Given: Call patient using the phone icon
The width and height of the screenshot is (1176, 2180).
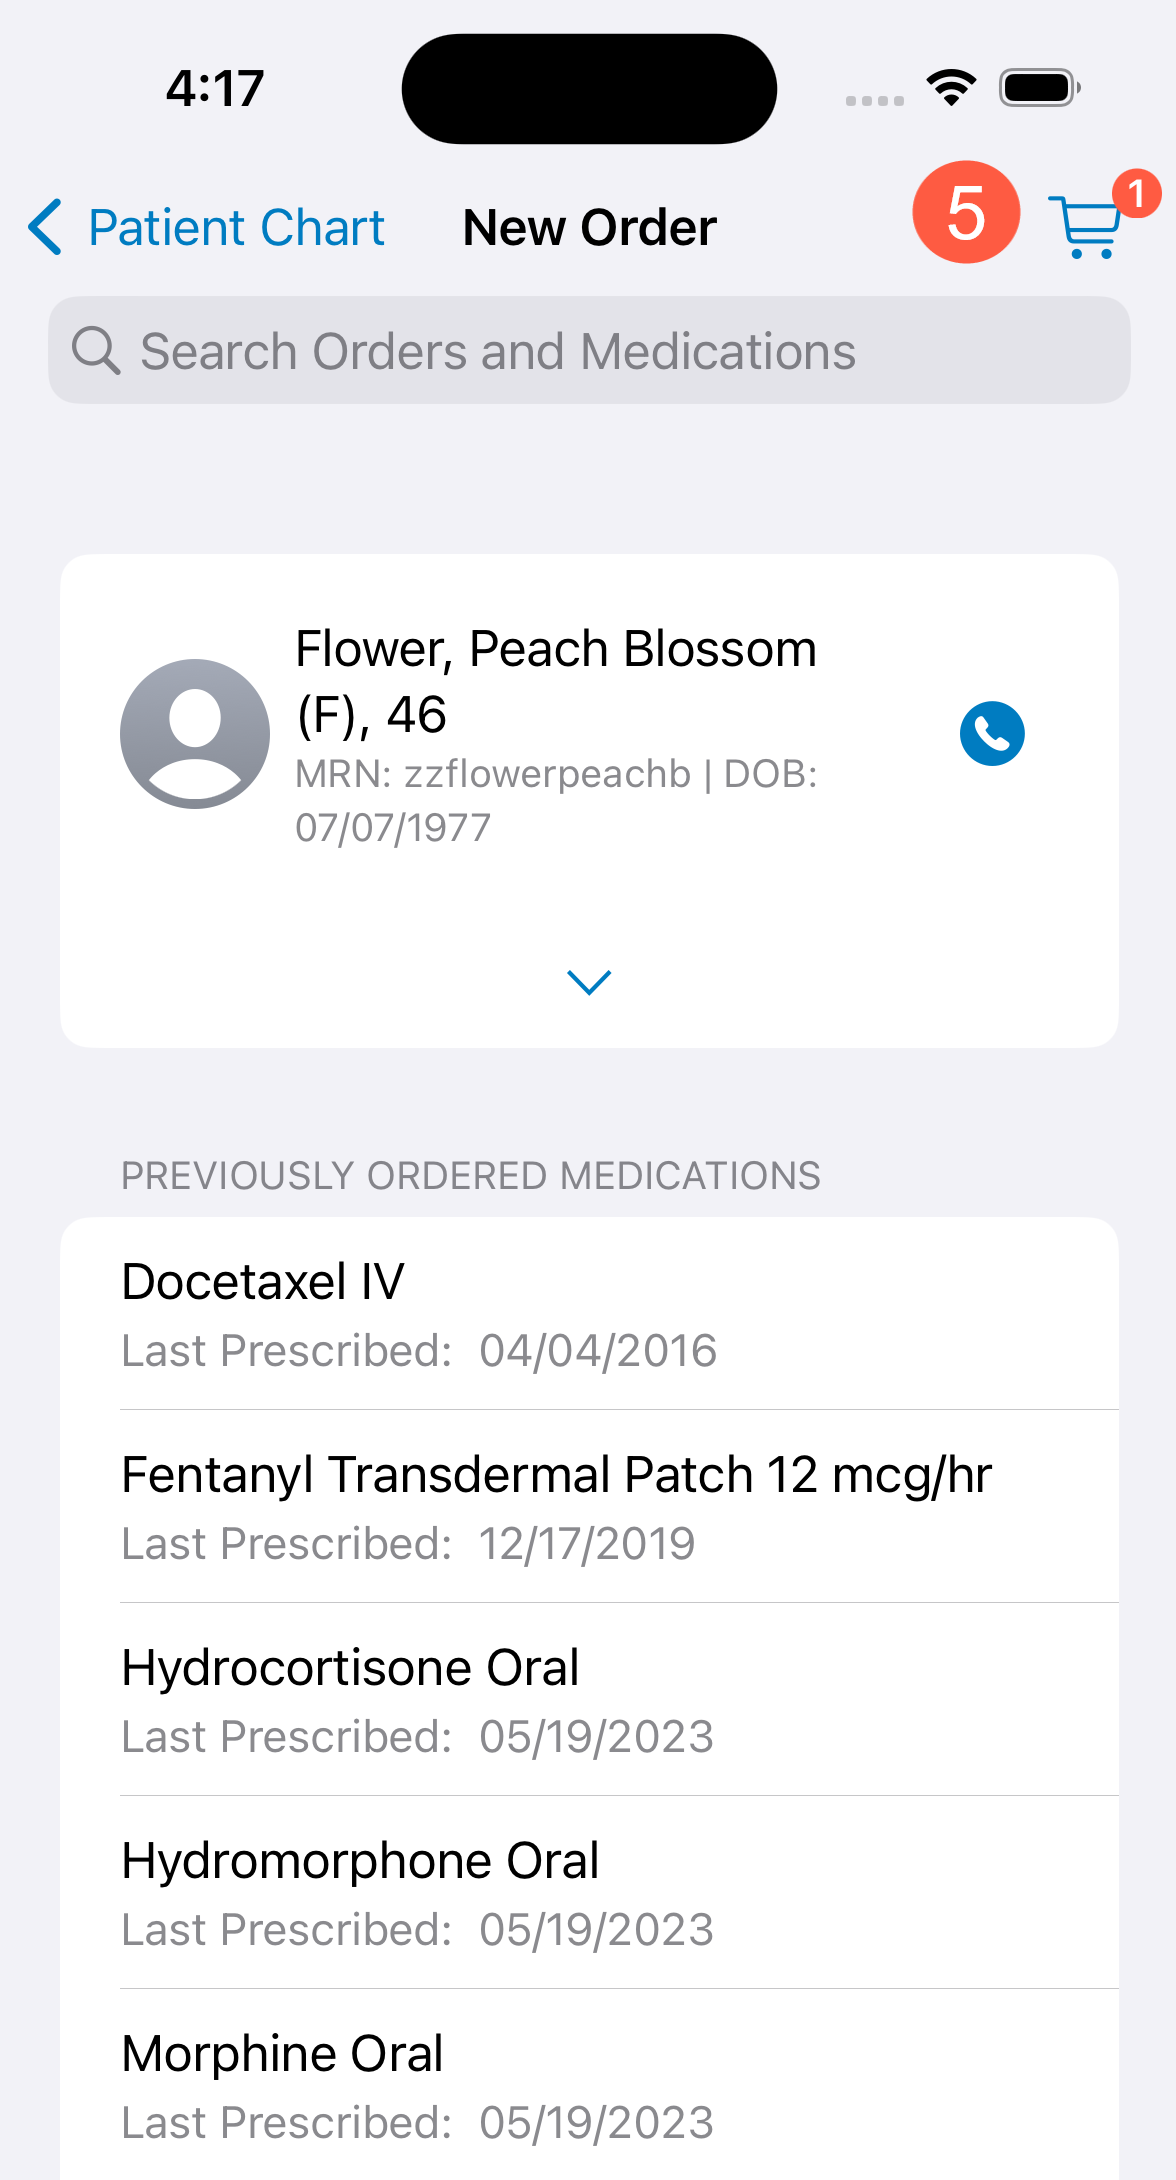Looking at the screenshot, I should (992, 734).
